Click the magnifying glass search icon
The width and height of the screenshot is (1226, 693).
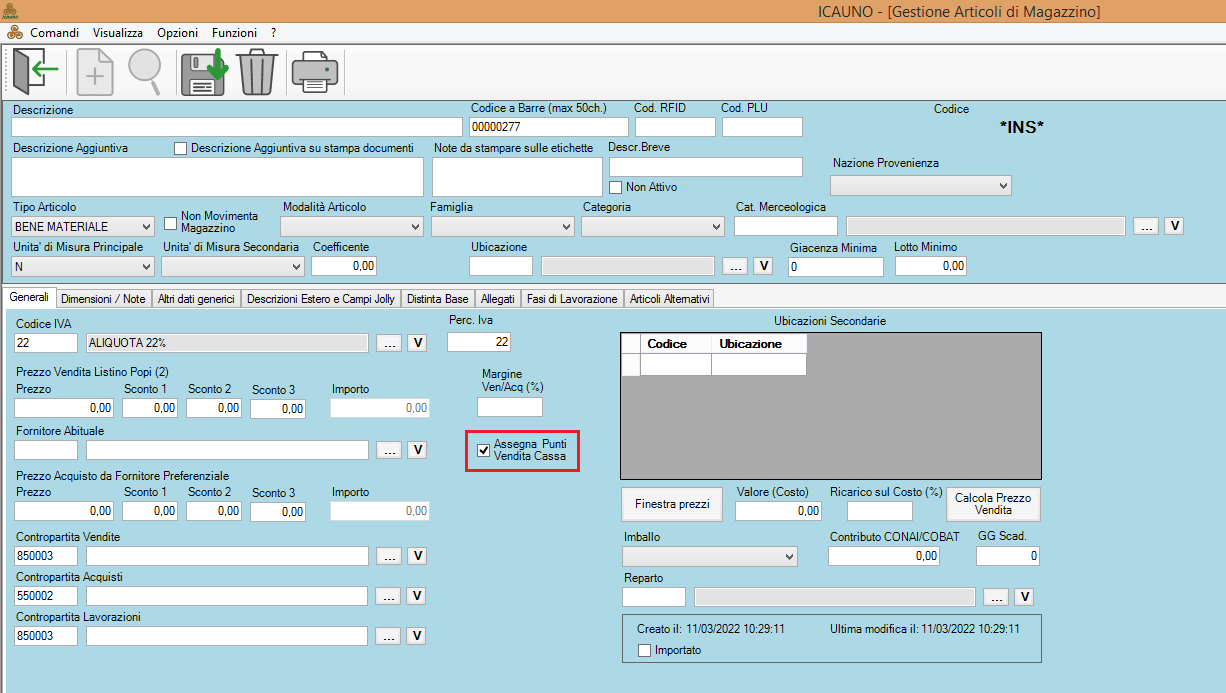pos(145,72)
